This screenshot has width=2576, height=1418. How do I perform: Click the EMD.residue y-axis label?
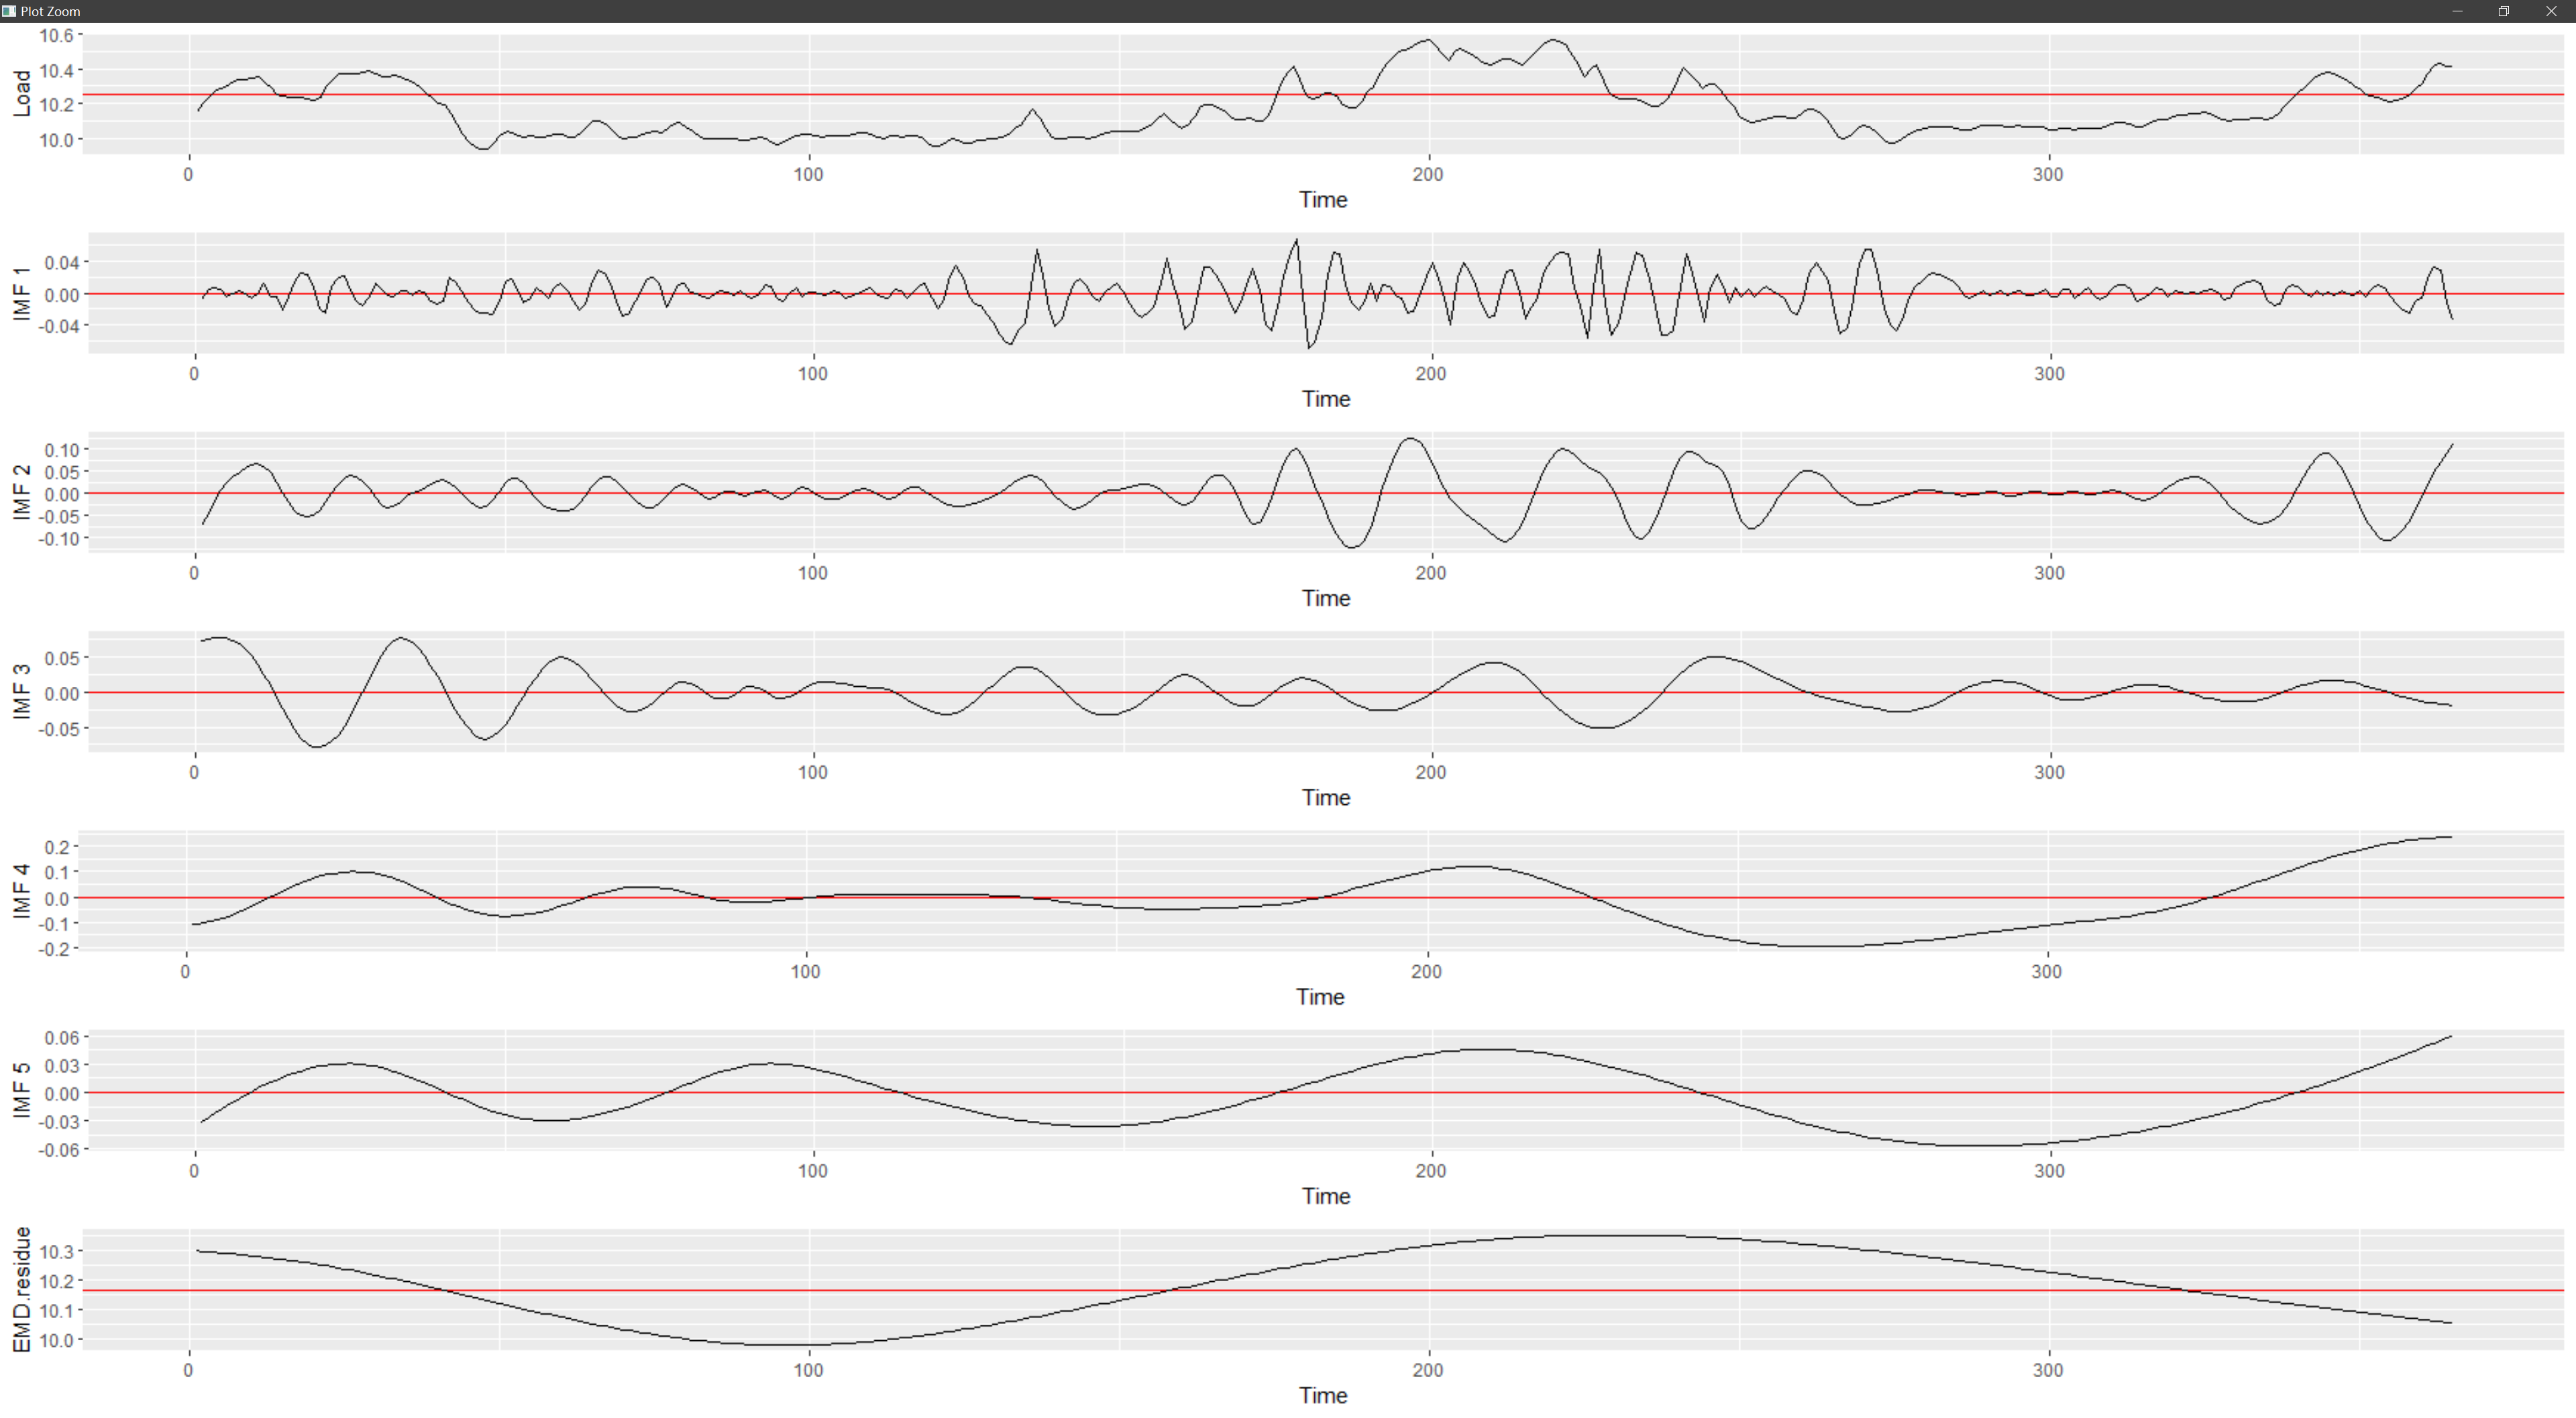[x=21, y=1289]
